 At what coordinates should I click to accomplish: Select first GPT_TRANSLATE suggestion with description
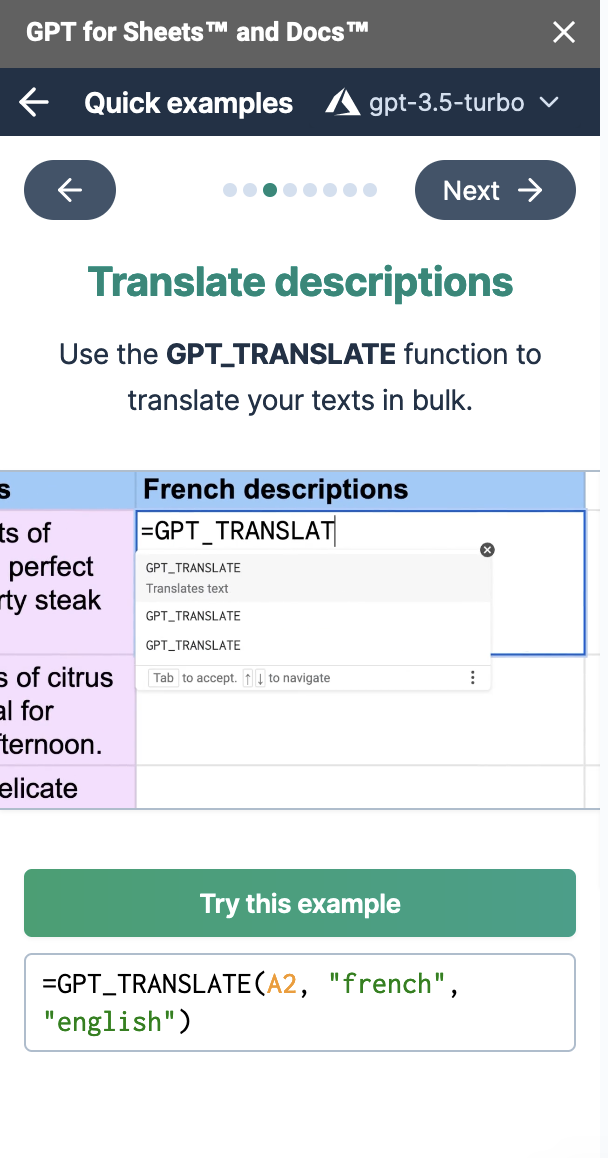coord(312,577)
